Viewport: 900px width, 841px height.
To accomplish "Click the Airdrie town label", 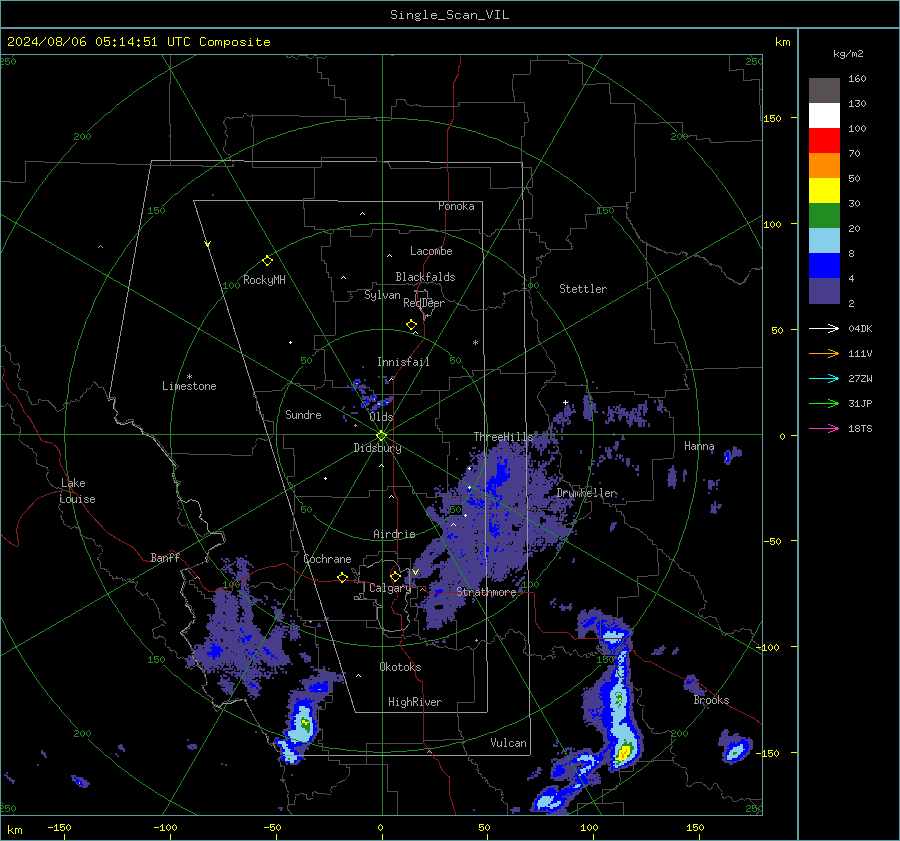I will (394, 534).
